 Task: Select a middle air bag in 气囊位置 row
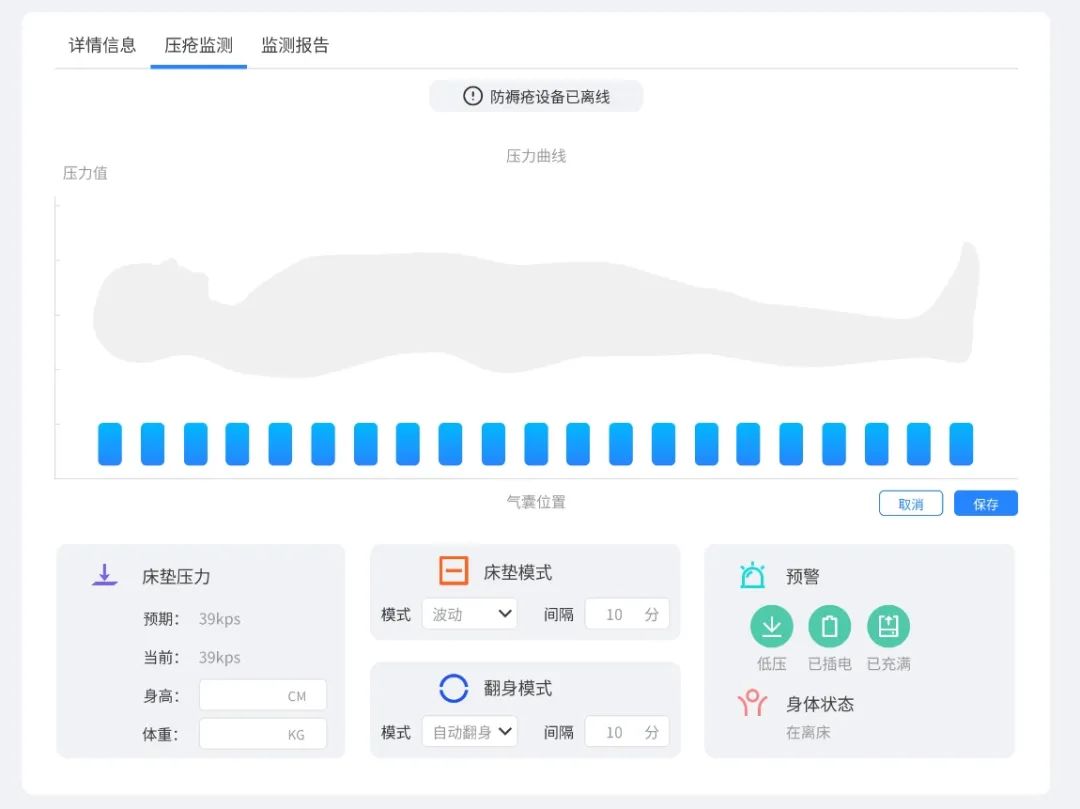point(535,443)
